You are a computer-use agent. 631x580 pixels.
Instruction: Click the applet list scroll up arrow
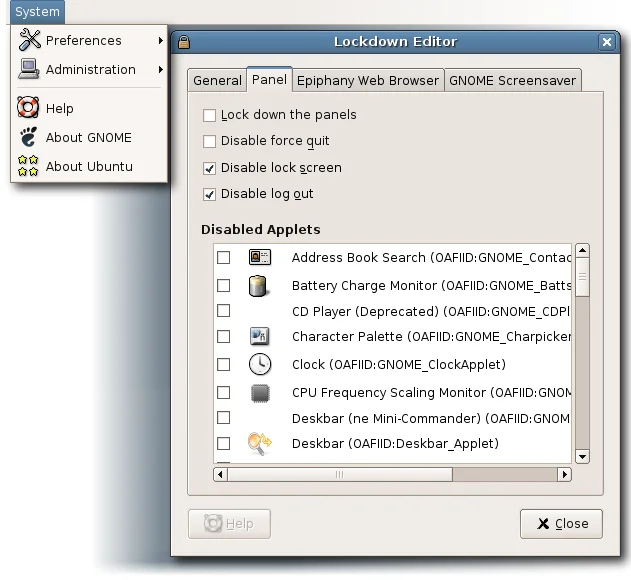(582, 250)
